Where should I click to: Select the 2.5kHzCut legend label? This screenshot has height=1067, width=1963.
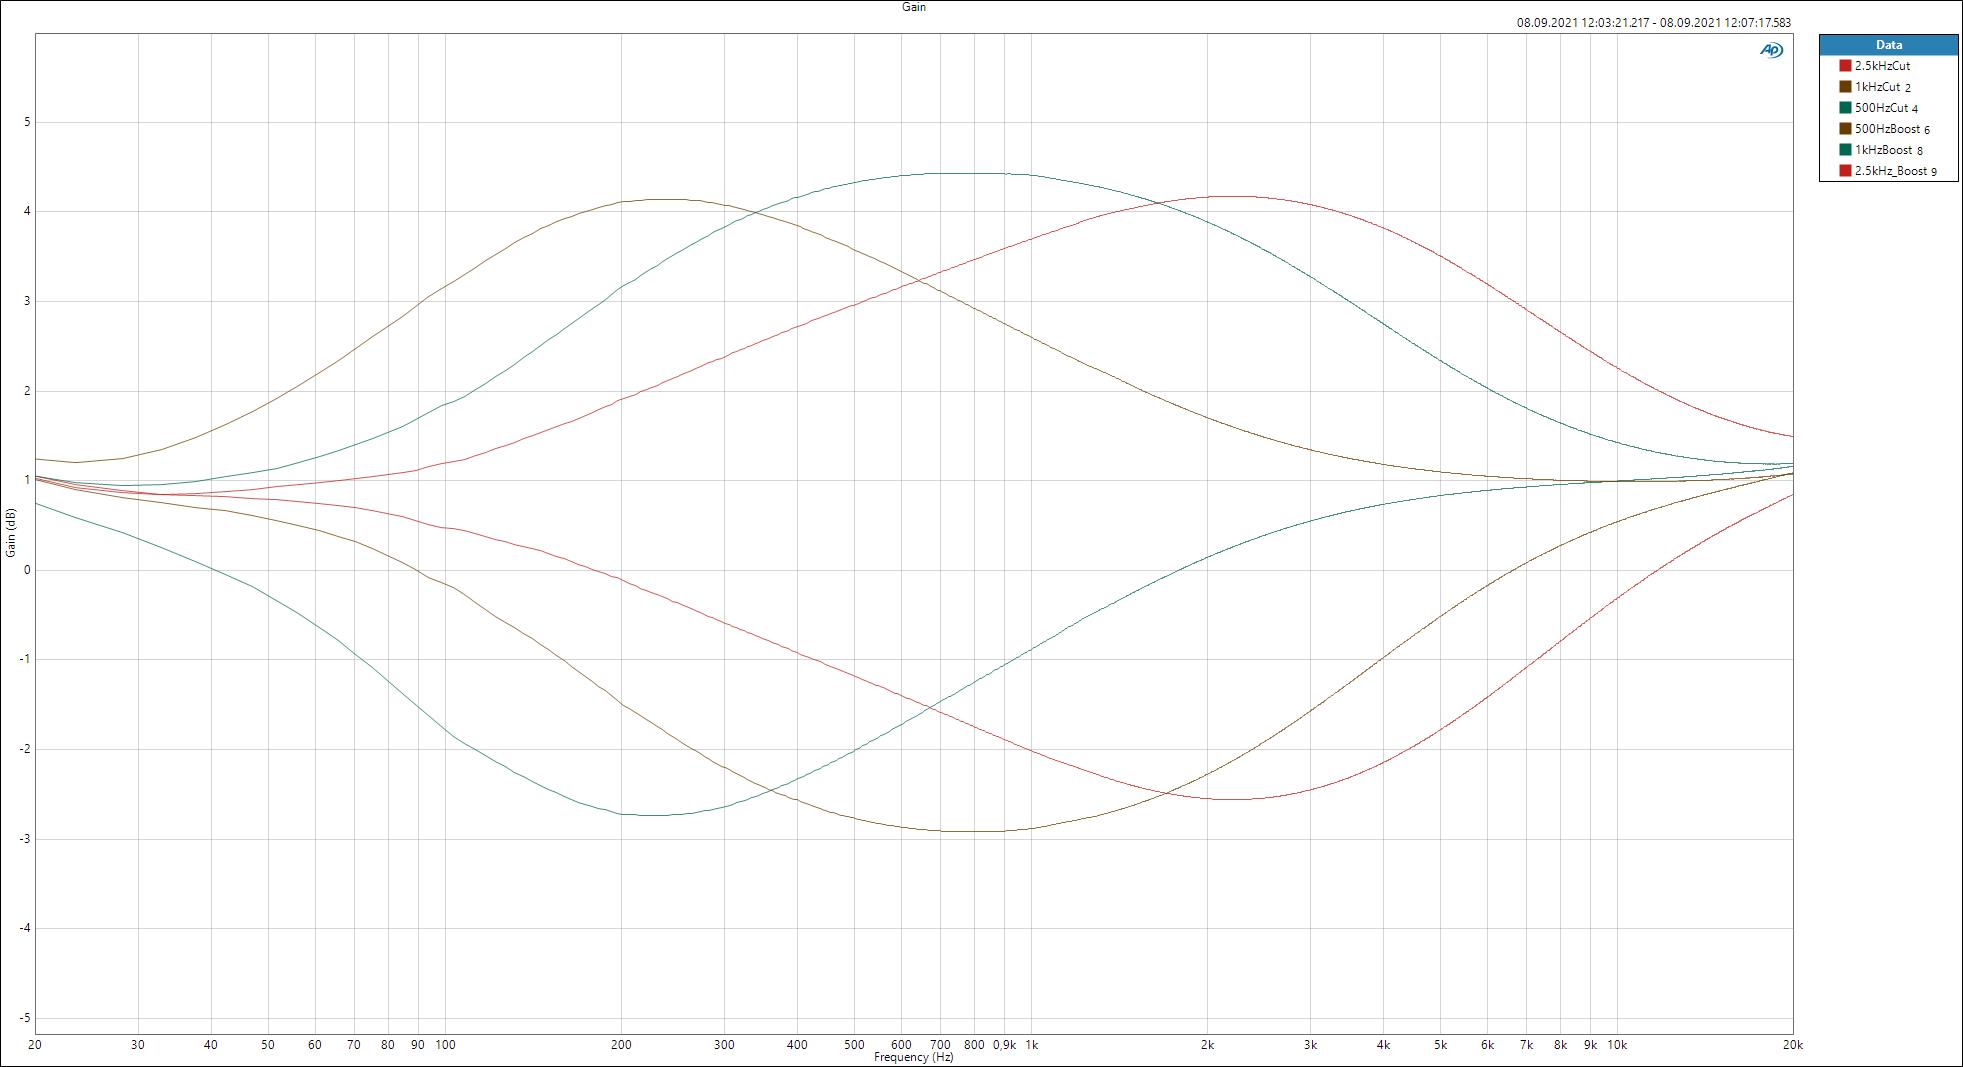[x=1882, y=65]
